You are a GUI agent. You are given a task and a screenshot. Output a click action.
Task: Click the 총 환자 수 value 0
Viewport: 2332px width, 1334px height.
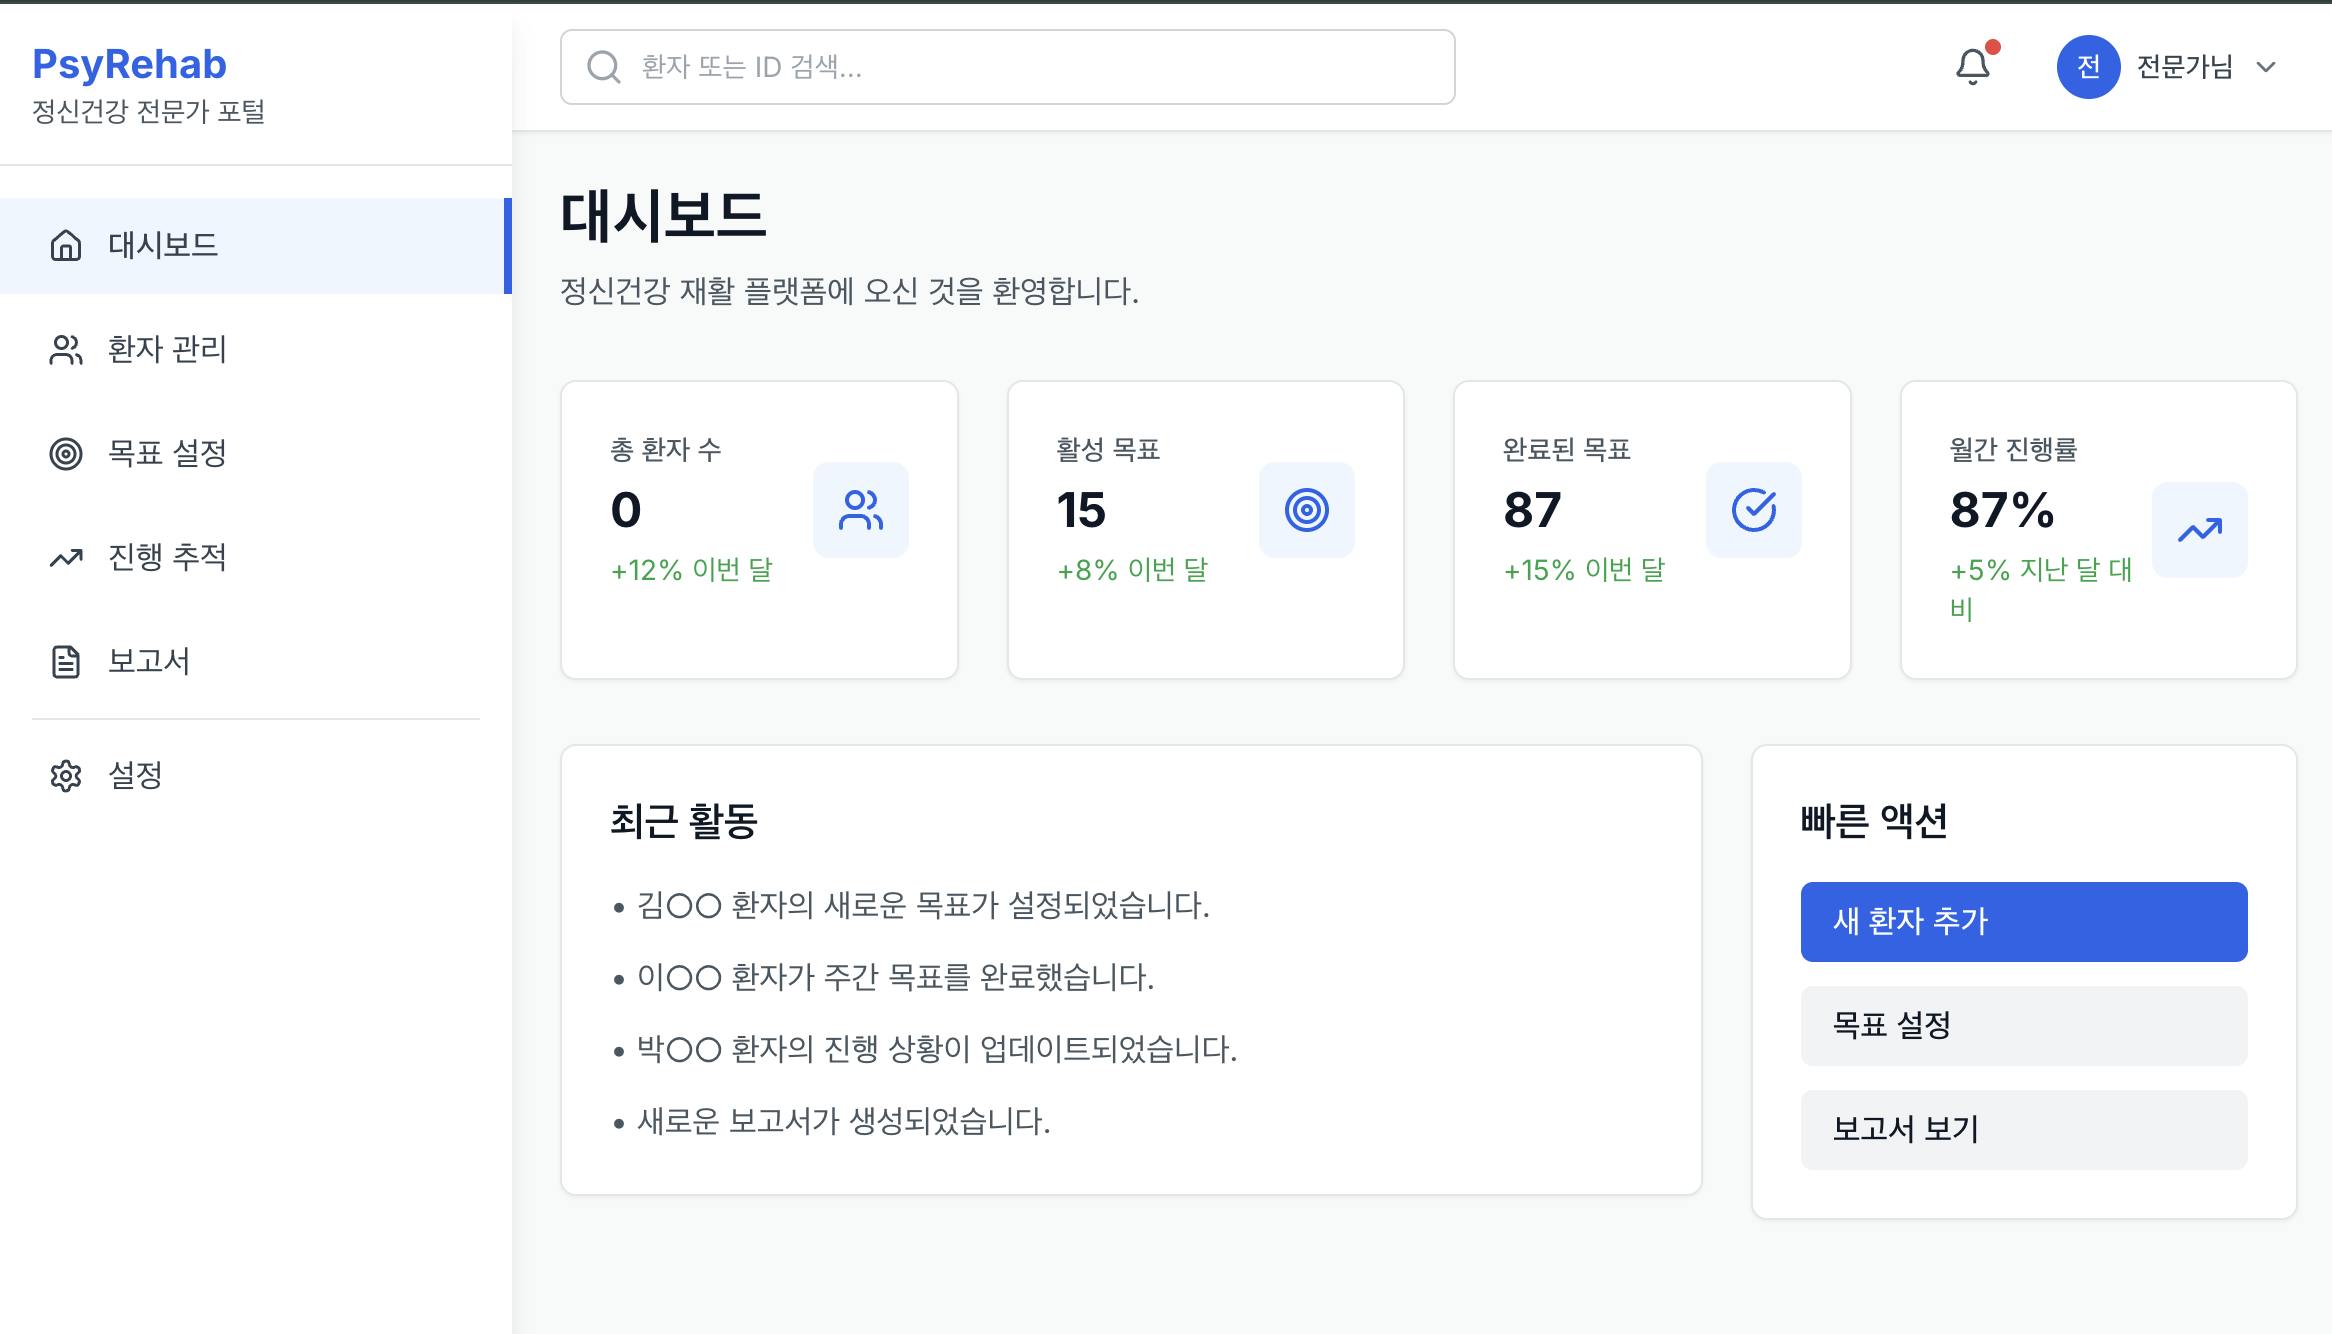(626, 510)
